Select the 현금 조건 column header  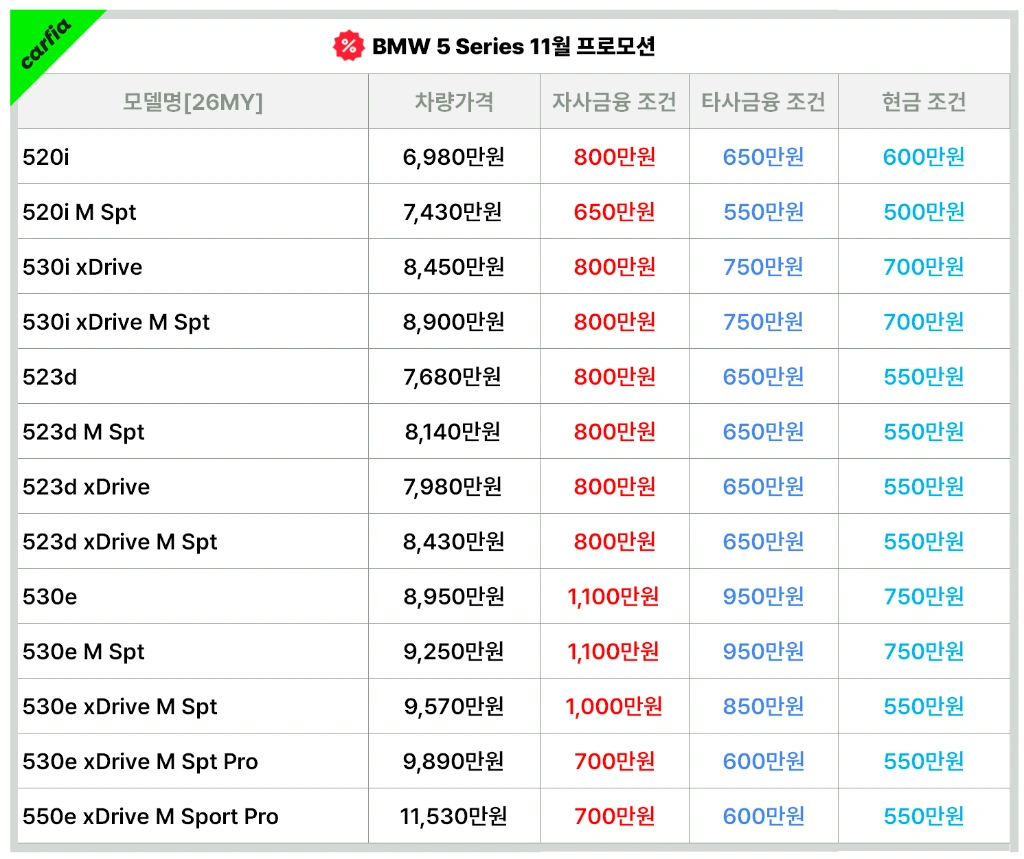tap(923, 102)
